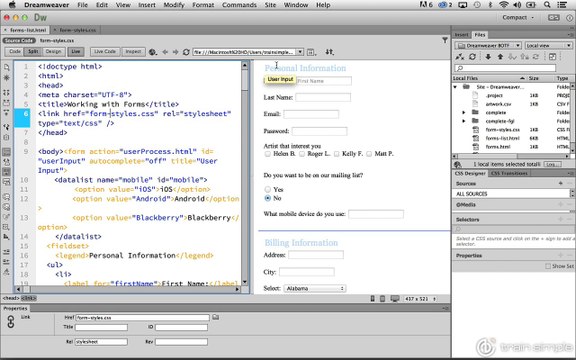
Task: Click the Log... button in Files panel
Action: [x=552, y=164]
